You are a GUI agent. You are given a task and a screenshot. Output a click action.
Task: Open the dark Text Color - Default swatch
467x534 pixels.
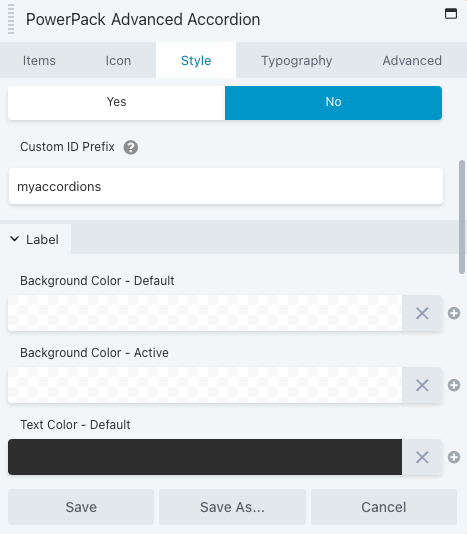[x=205, y=457]
